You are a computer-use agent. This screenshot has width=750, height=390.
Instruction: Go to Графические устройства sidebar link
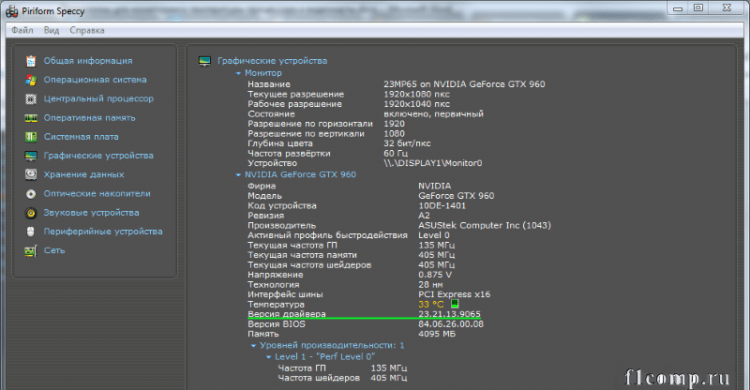[x=99, y=156]
